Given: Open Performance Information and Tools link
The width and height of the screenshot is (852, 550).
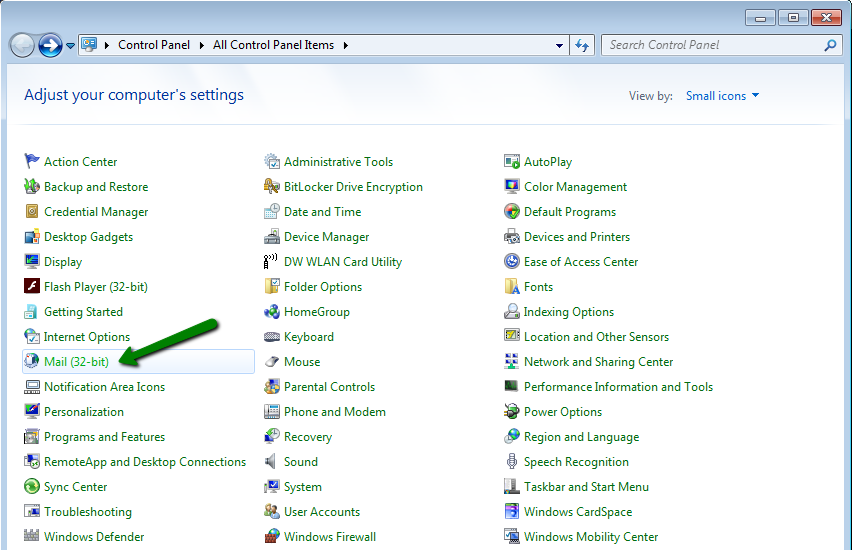Looking at the screenshot, I should pos(618,386).
